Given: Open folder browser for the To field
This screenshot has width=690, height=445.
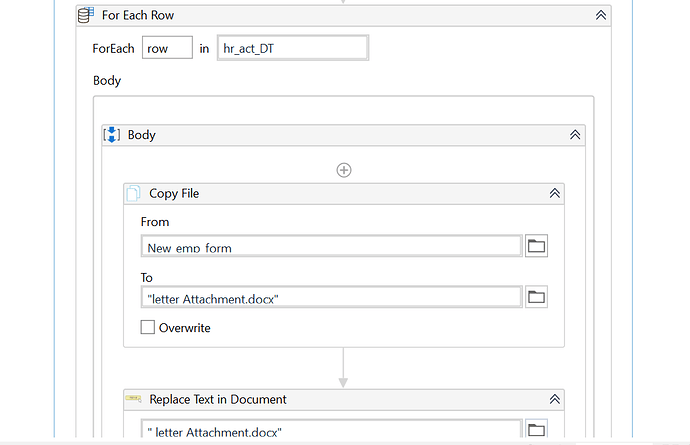Looking at the screenshot, I should click(537, 296).
